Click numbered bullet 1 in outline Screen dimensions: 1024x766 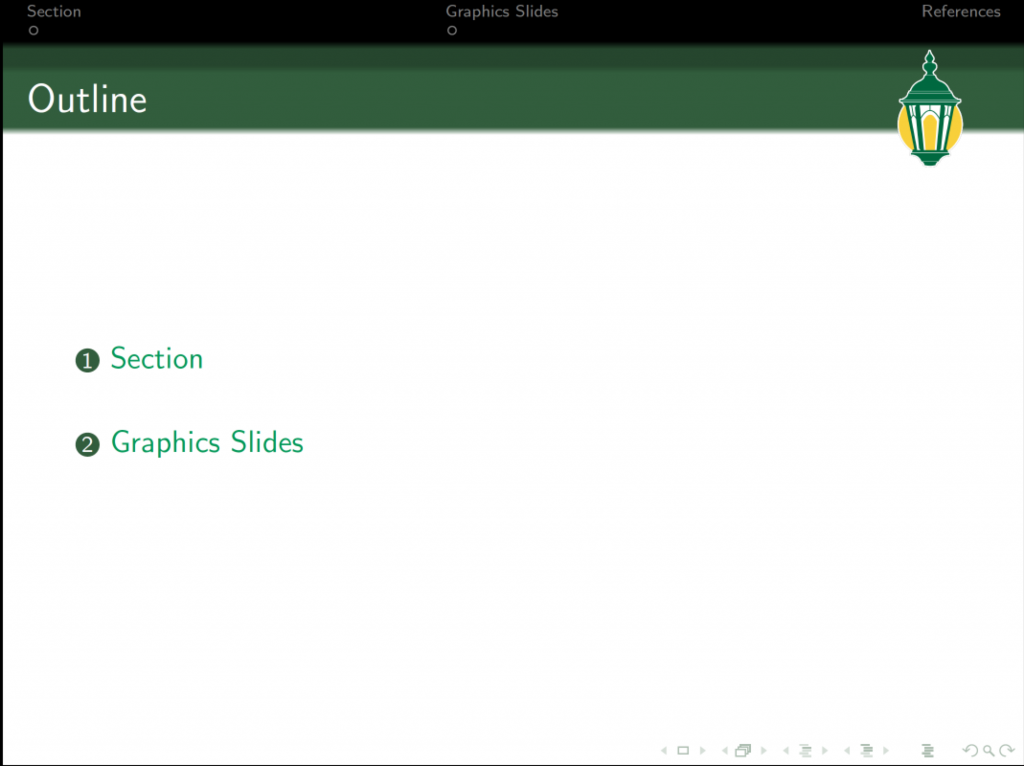[88, 360]
